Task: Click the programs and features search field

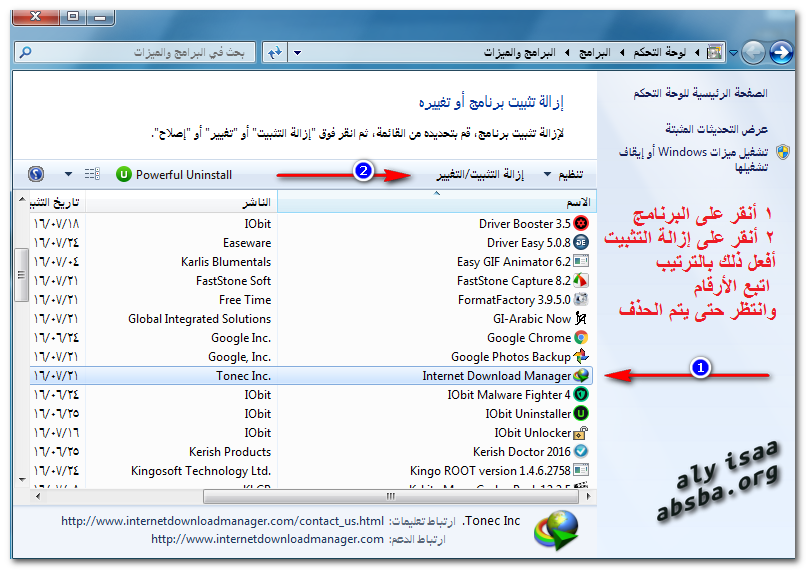Action: (135, 51)
